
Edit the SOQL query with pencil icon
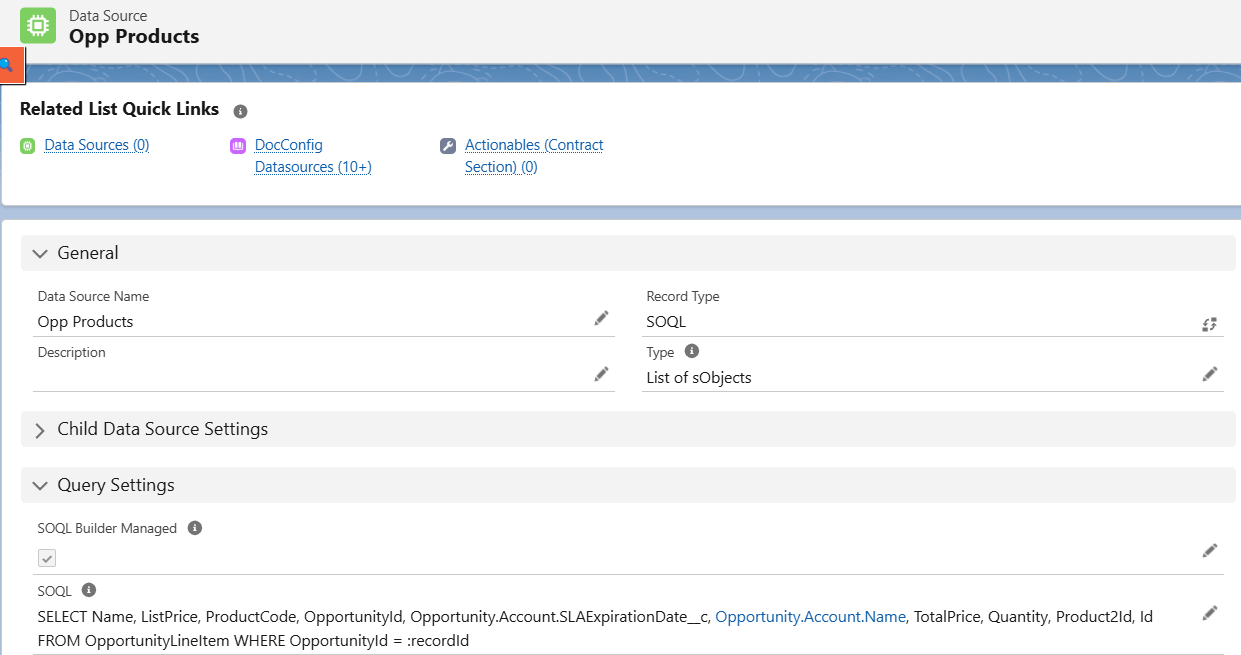1210,613
